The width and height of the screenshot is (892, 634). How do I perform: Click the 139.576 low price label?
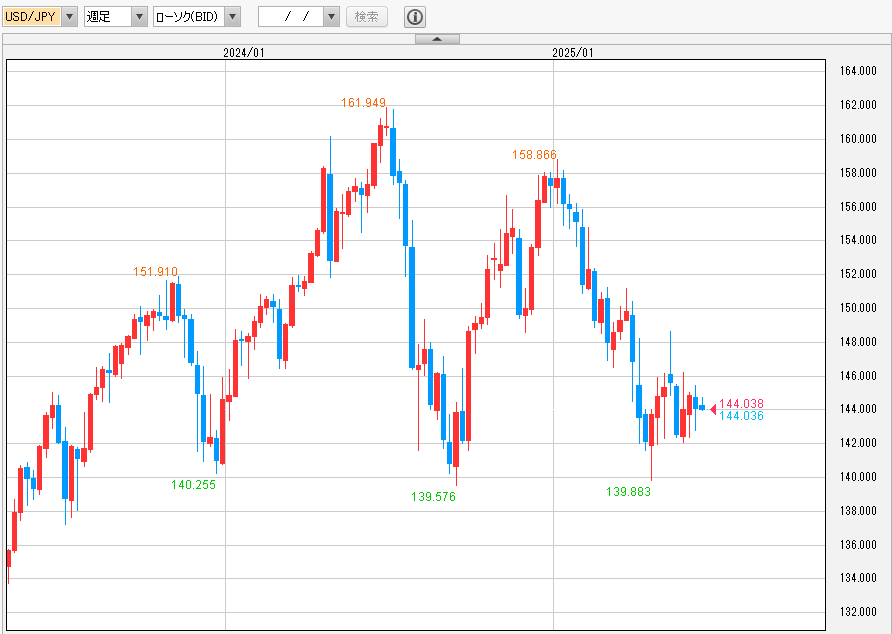pyautogui.click(x=433, y=496)
